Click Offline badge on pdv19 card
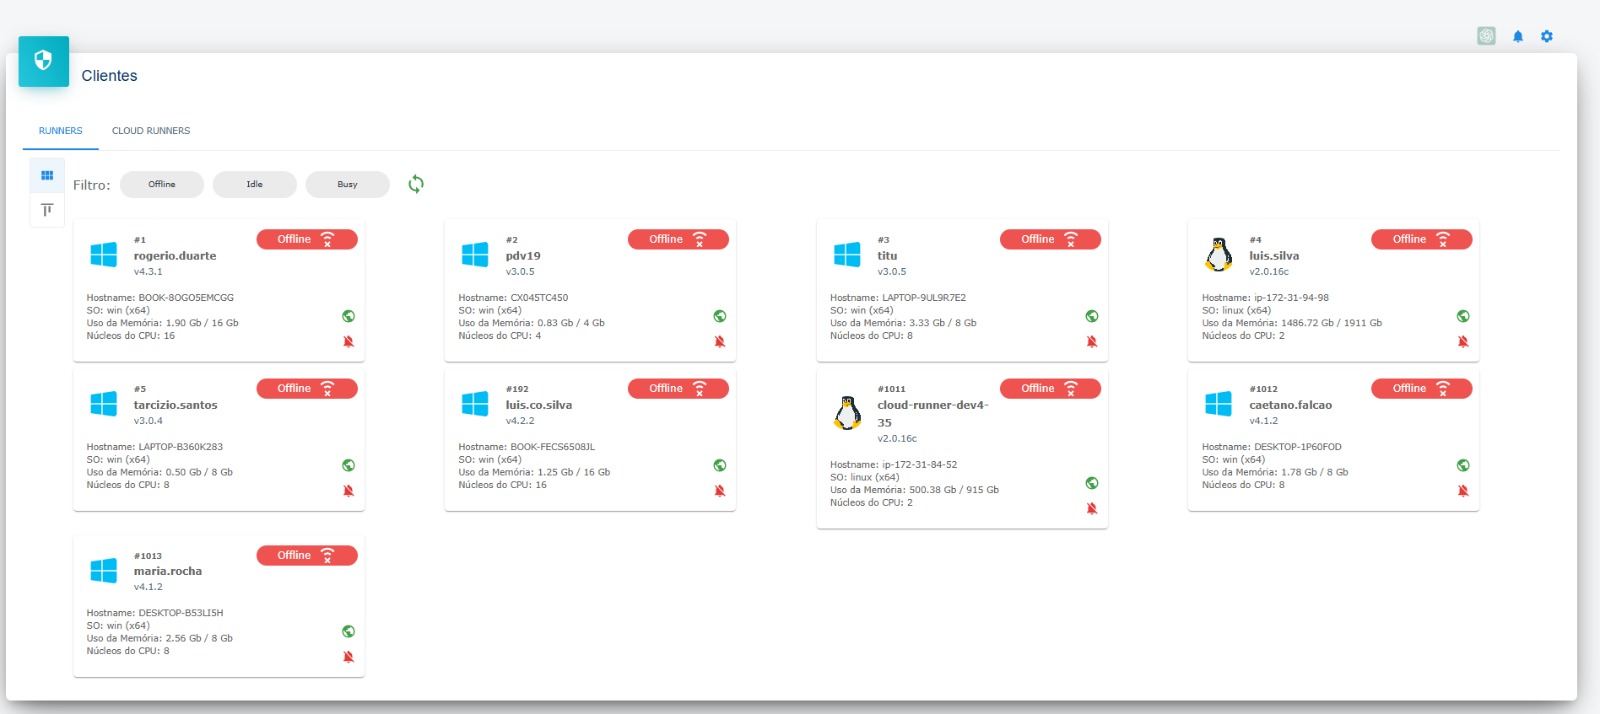Viewport: 1600px width, 714px height. [679, 239]
